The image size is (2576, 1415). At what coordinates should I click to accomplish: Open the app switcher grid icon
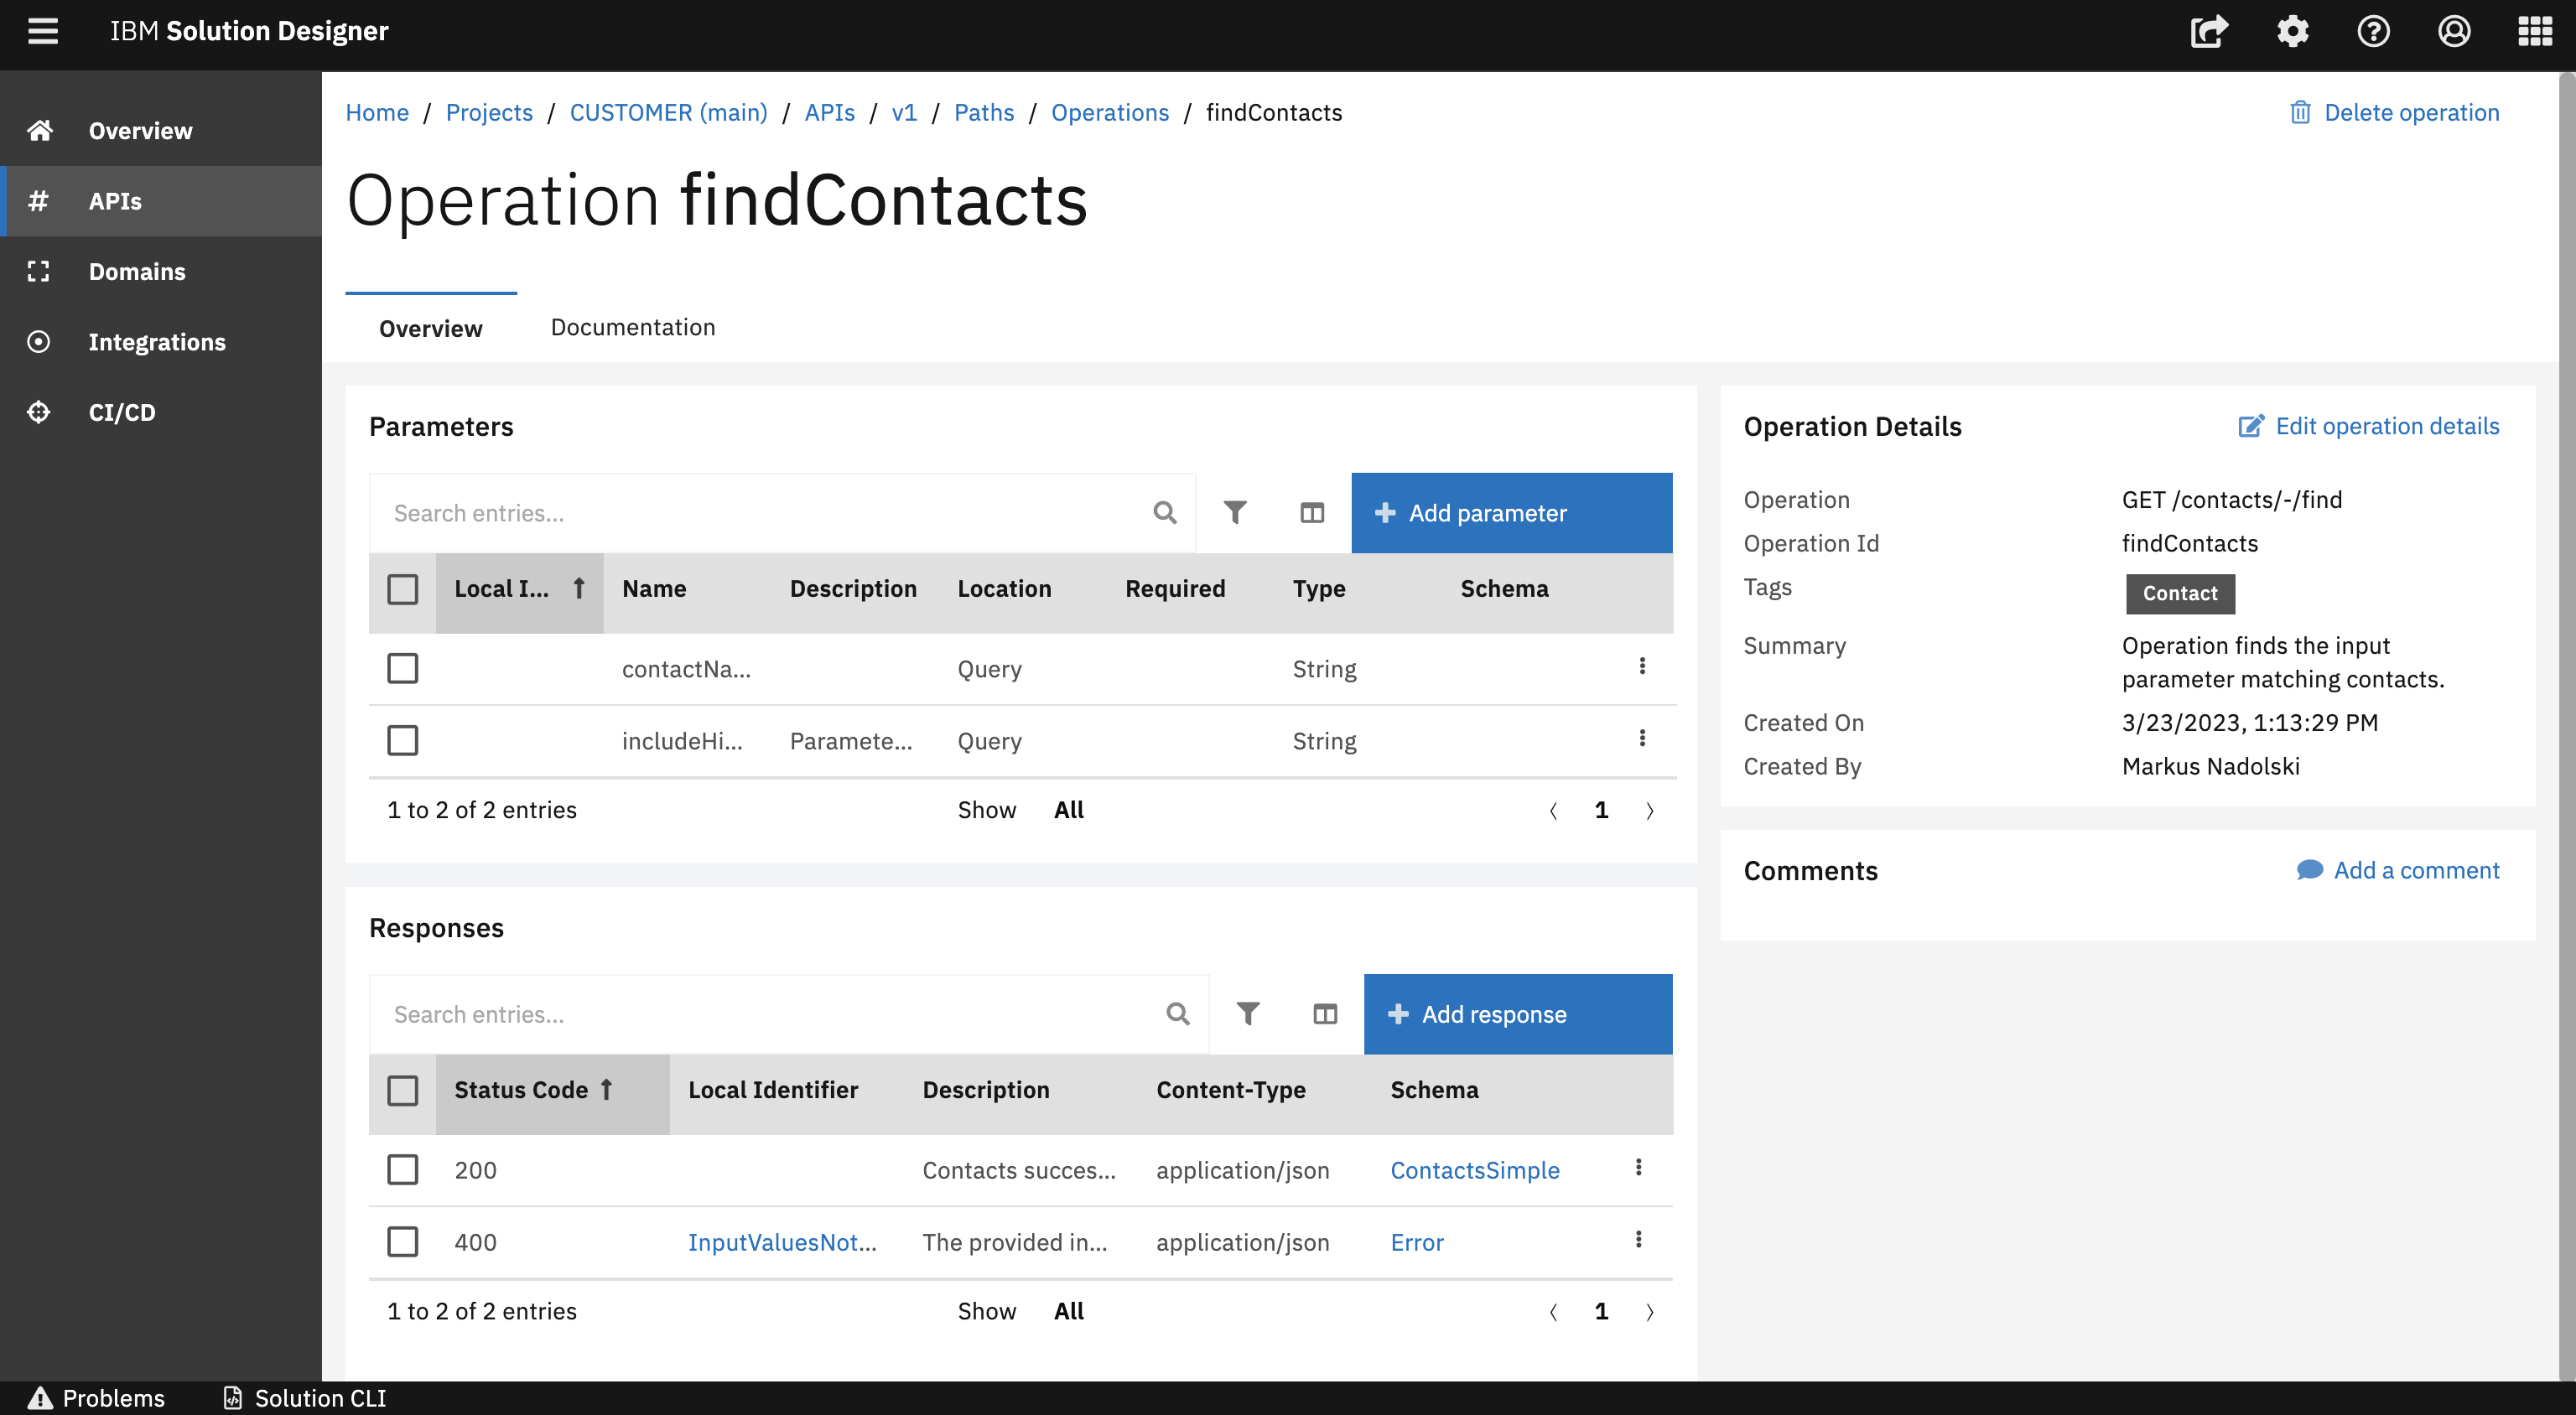[x=2535, y=31]
